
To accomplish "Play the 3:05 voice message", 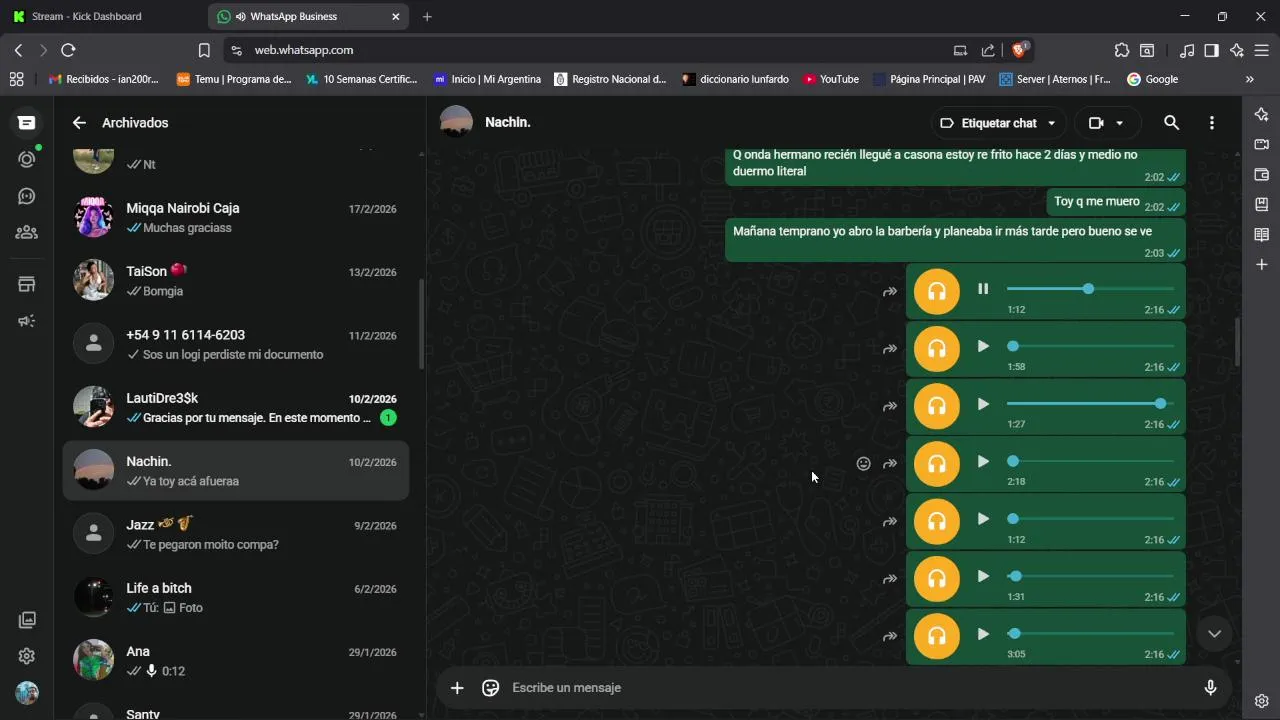I will [x=983, y=634].
